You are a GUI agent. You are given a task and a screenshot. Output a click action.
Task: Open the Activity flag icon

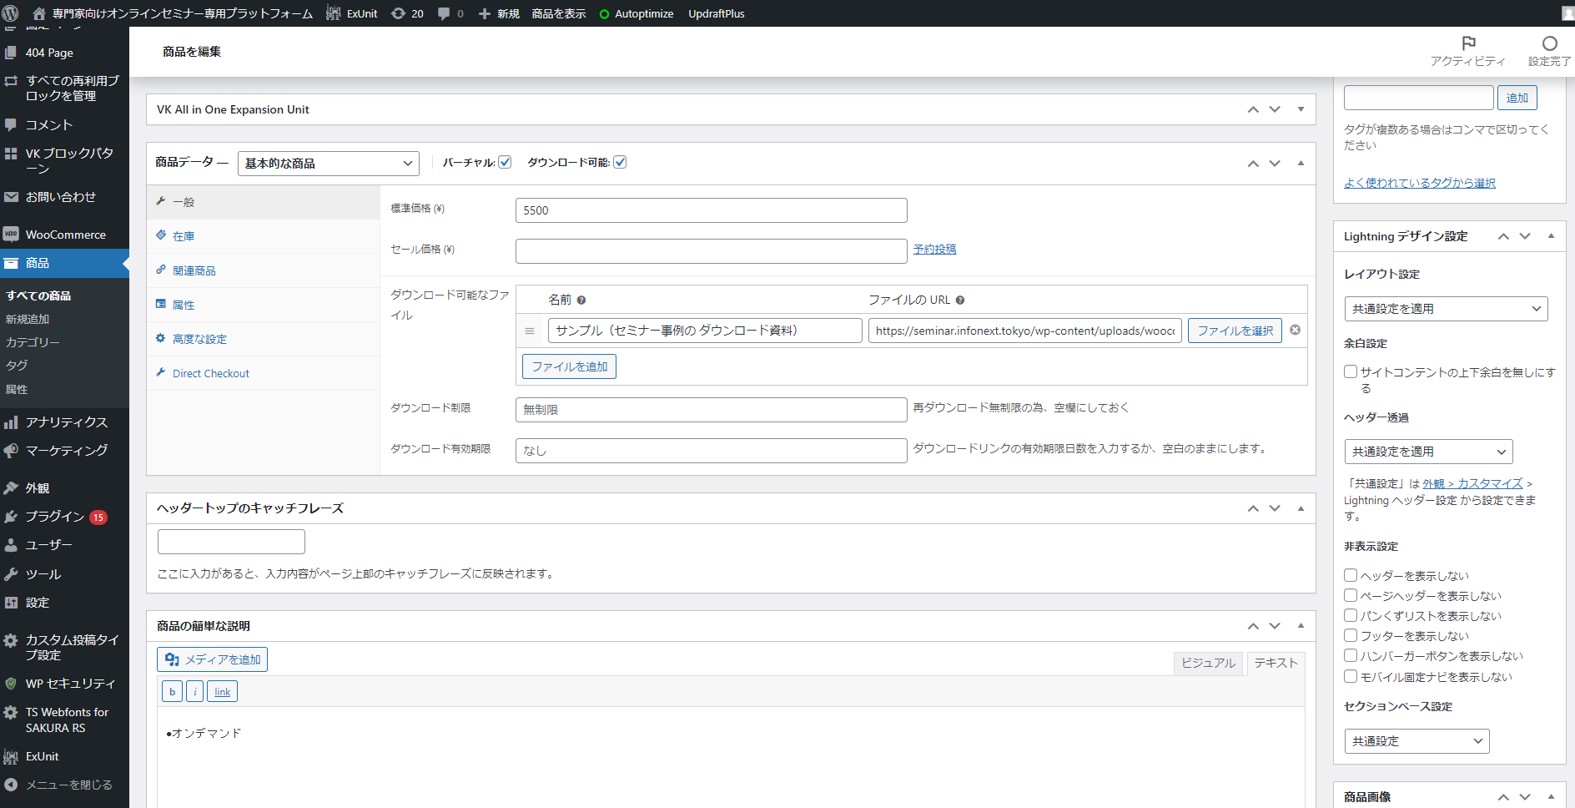tap(1467, 44)
